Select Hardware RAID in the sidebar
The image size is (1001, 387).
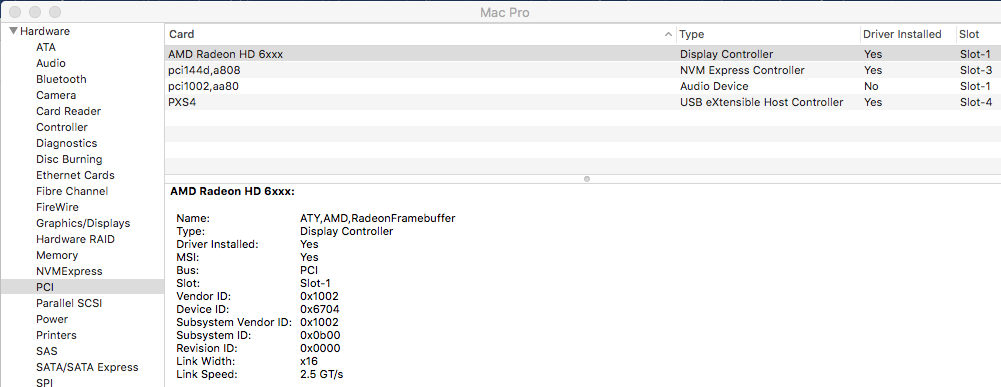(x=75, y=239)
